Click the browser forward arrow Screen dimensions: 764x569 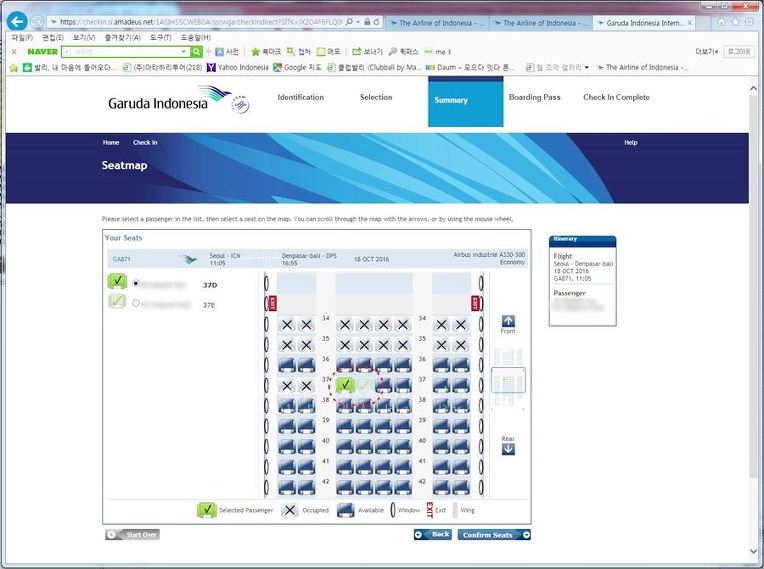(37, 22)
